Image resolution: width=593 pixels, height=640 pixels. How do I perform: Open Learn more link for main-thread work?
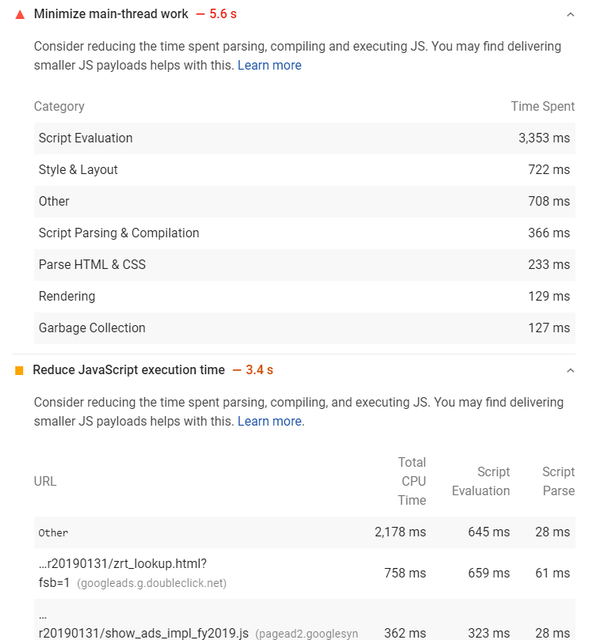[269, 65]
